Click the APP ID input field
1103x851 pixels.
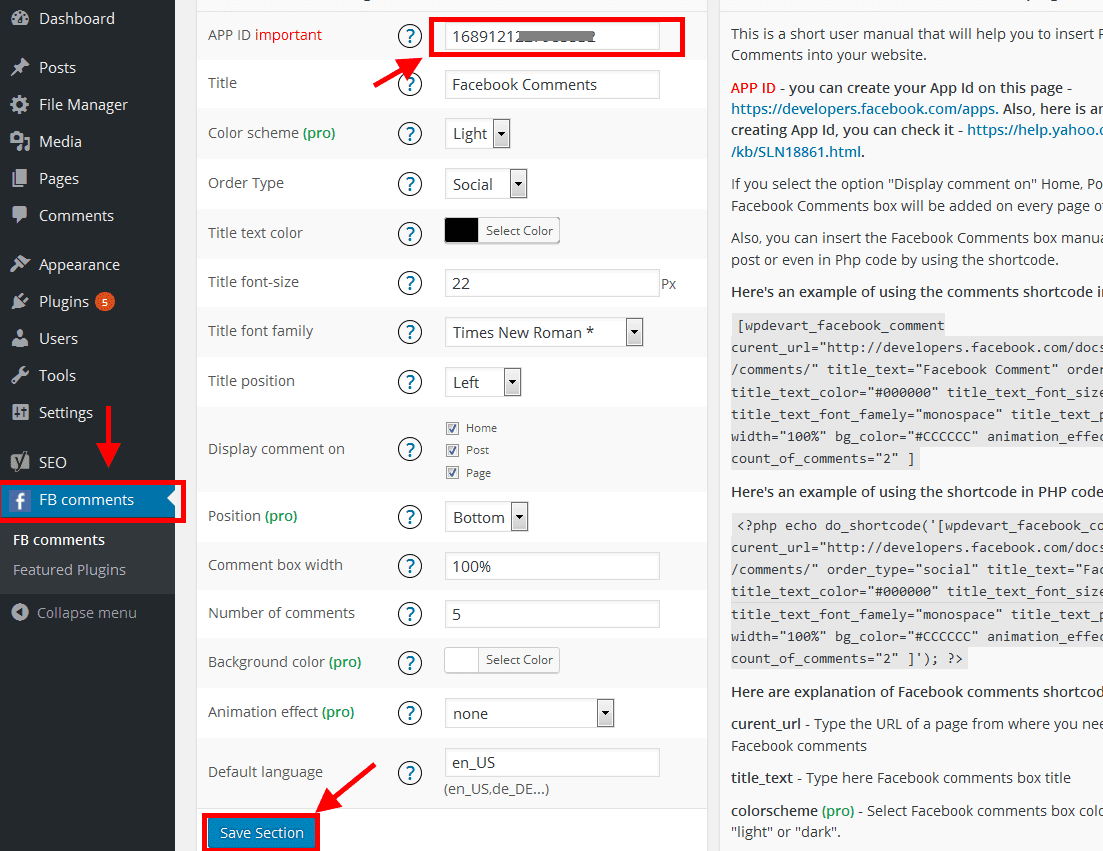tap(555, 35)
